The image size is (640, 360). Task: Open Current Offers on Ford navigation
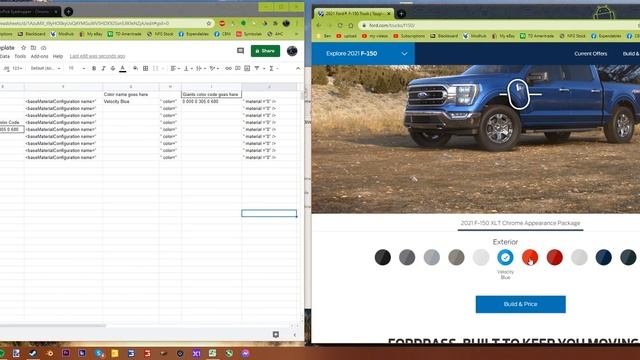590,53
